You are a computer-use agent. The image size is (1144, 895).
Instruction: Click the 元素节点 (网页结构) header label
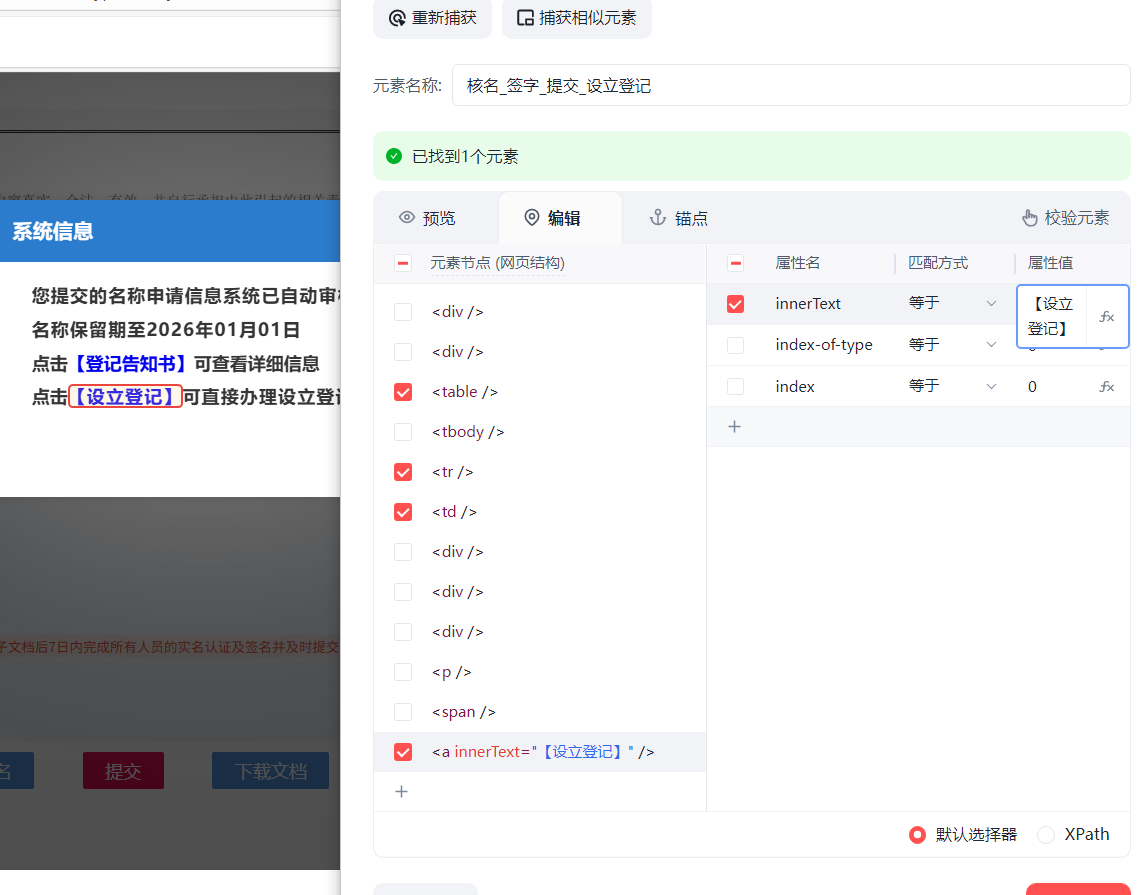click(498, 263)
